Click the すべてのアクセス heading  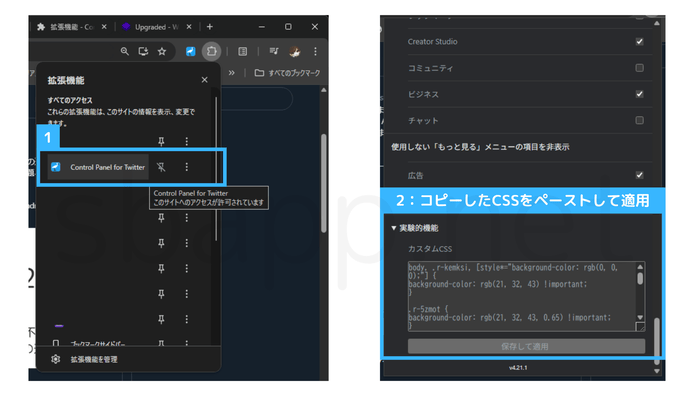pos(70,100)
